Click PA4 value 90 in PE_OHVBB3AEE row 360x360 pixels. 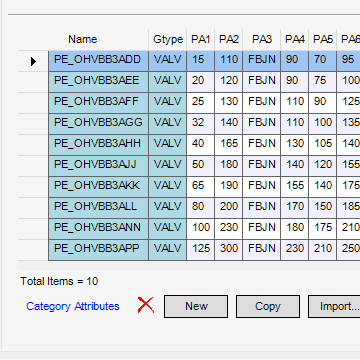295,82
